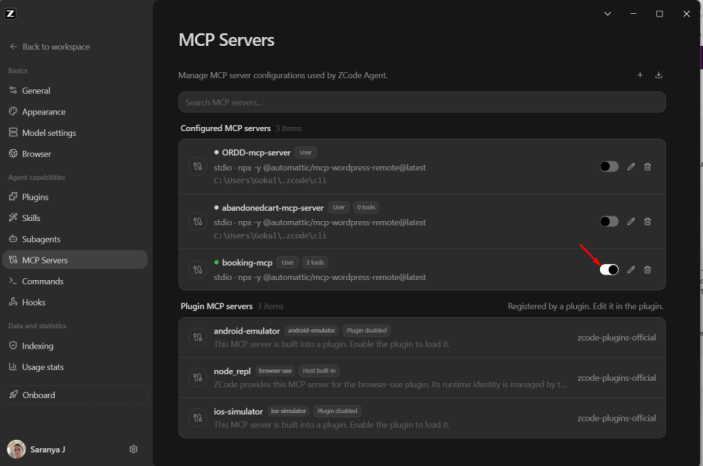Screen dimensions: 703x466
Task: Click the 0 tools badge on abandonedcart-mcp-server
Action: click(x=366, y=207)
